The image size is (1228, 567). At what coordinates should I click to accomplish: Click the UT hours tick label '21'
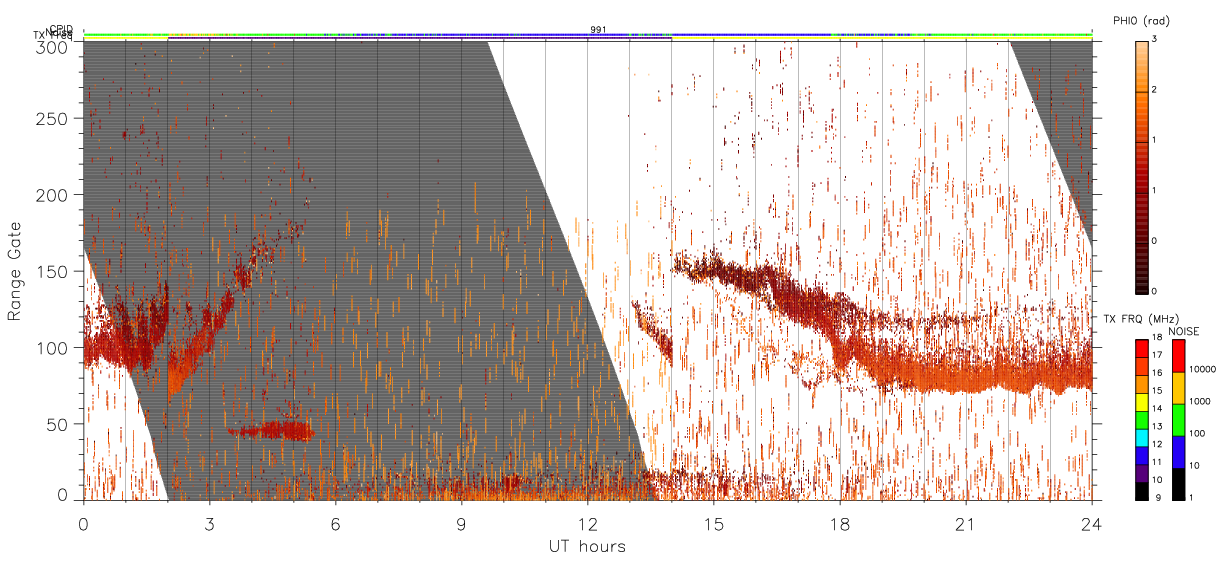(x=965, y=524)
